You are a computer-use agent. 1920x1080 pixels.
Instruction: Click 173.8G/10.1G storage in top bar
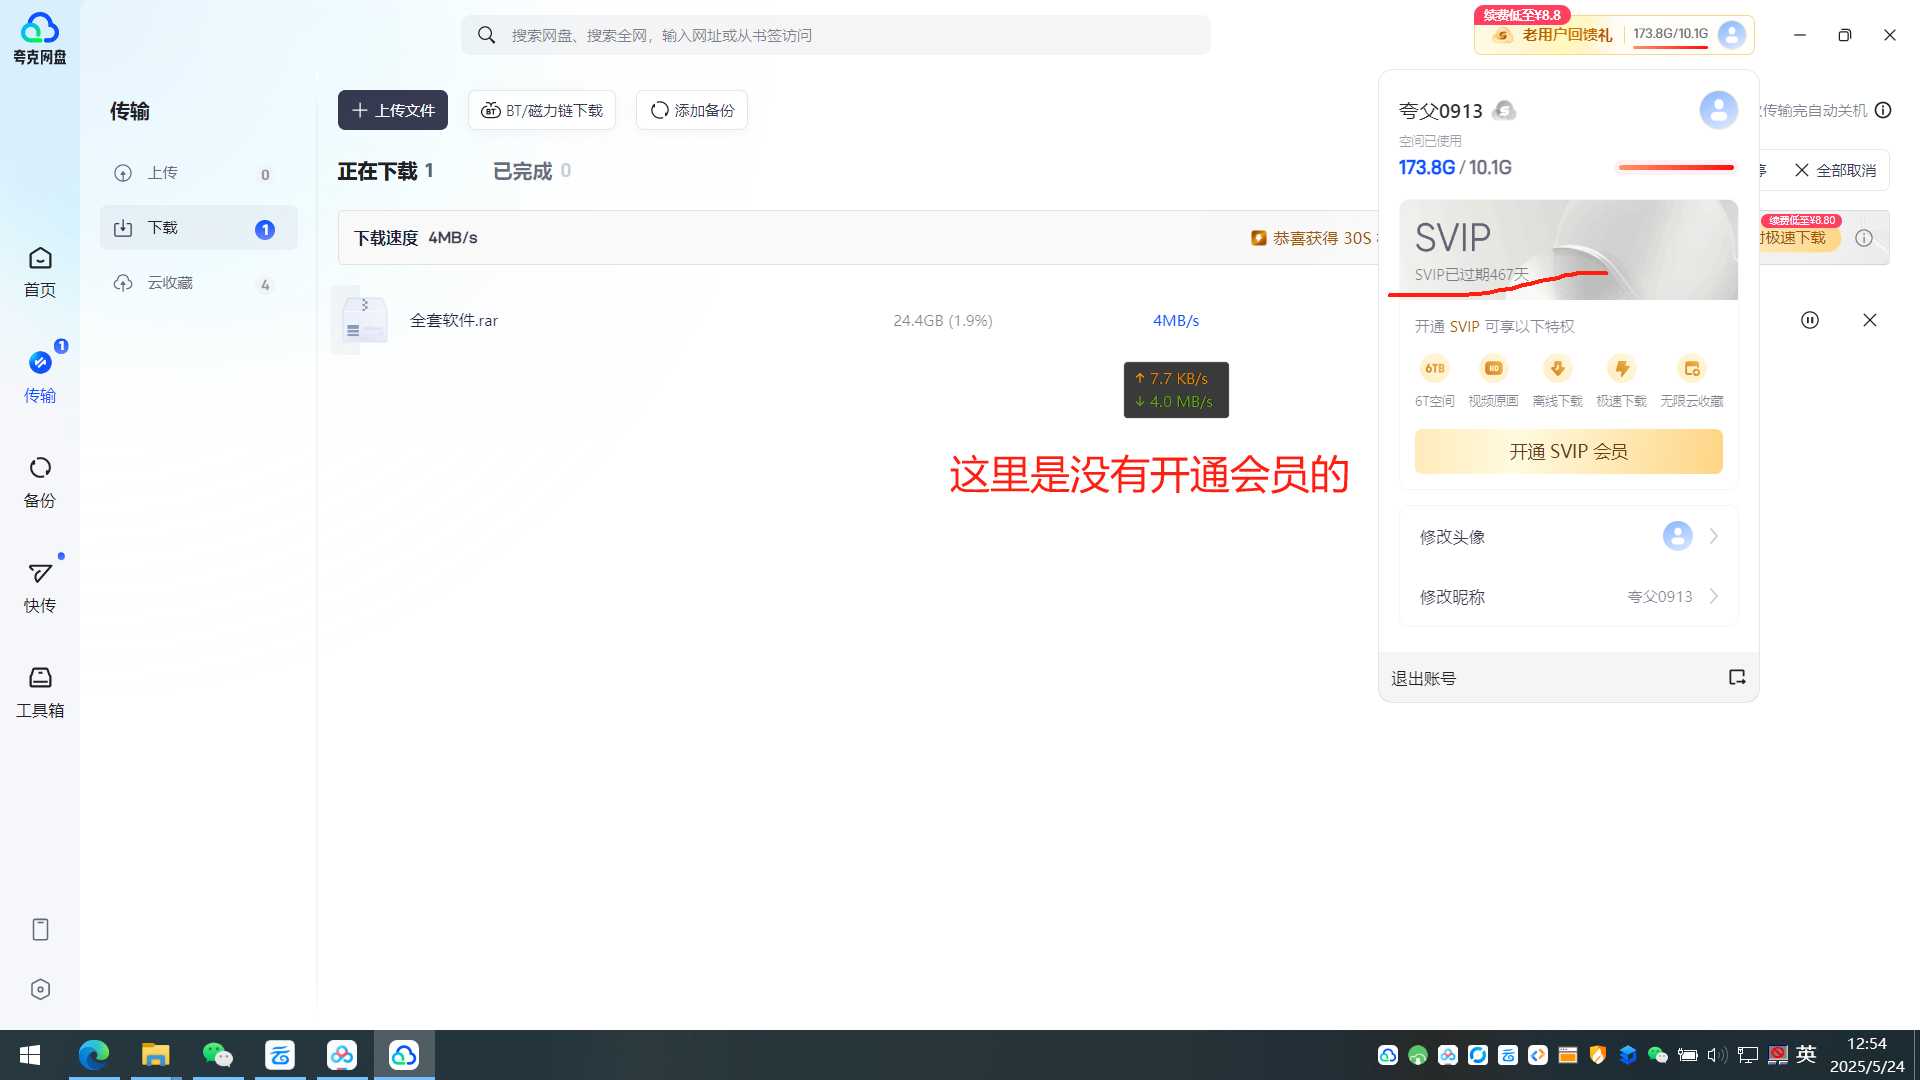(x=1670, y=34)
